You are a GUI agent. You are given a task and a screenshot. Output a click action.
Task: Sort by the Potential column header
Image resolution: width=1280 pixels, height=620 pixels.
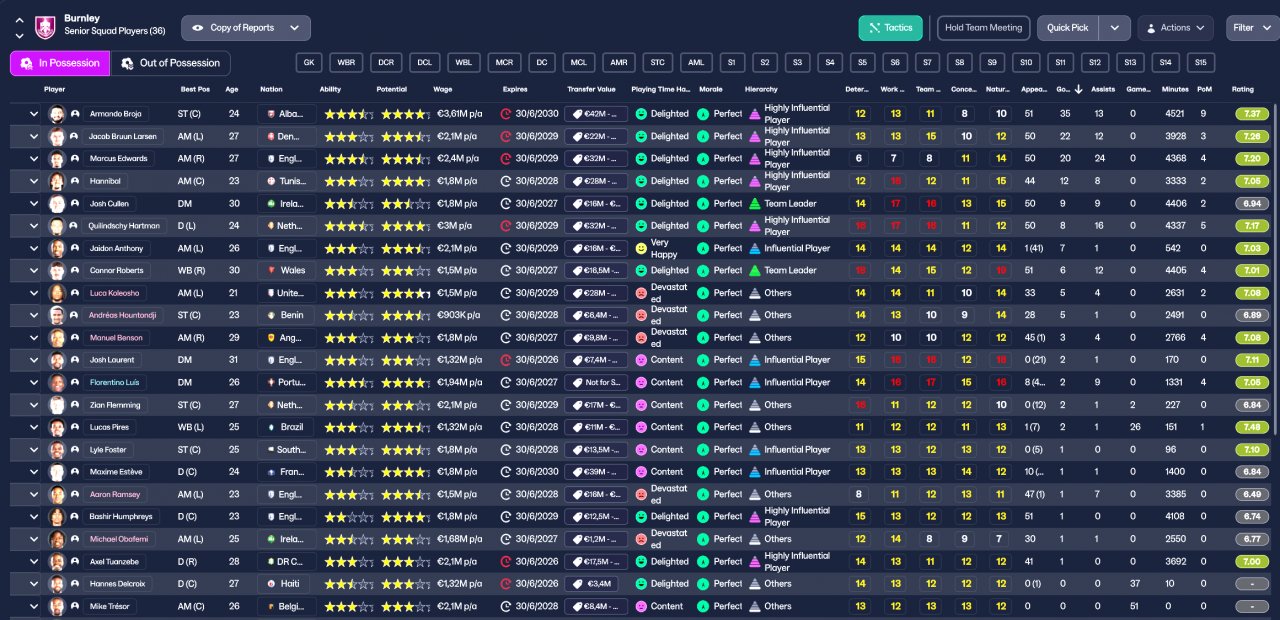(392, 89)
